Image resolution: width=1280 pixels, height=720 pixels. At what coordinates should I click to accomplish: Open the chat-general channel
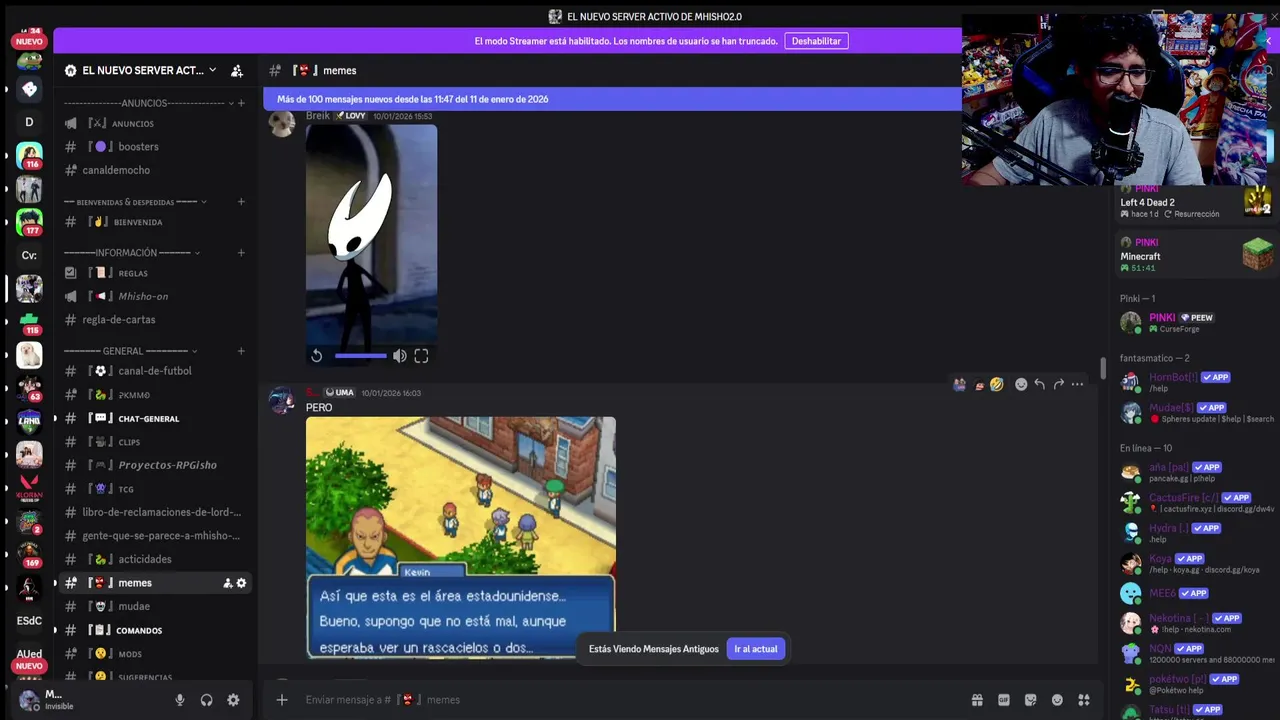pos(153,418)
